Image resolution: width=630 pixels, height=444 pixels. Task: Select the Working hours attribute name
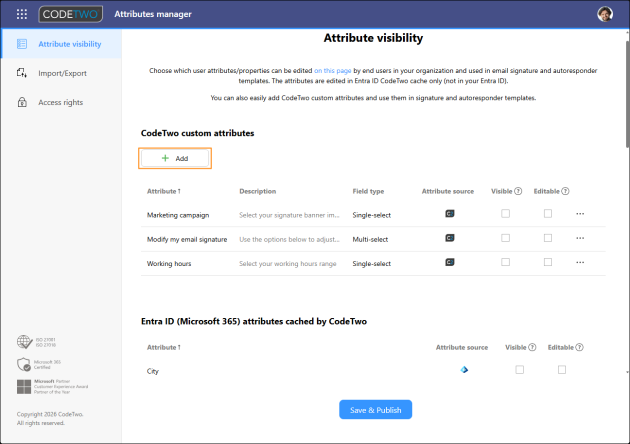coord(169,264)
